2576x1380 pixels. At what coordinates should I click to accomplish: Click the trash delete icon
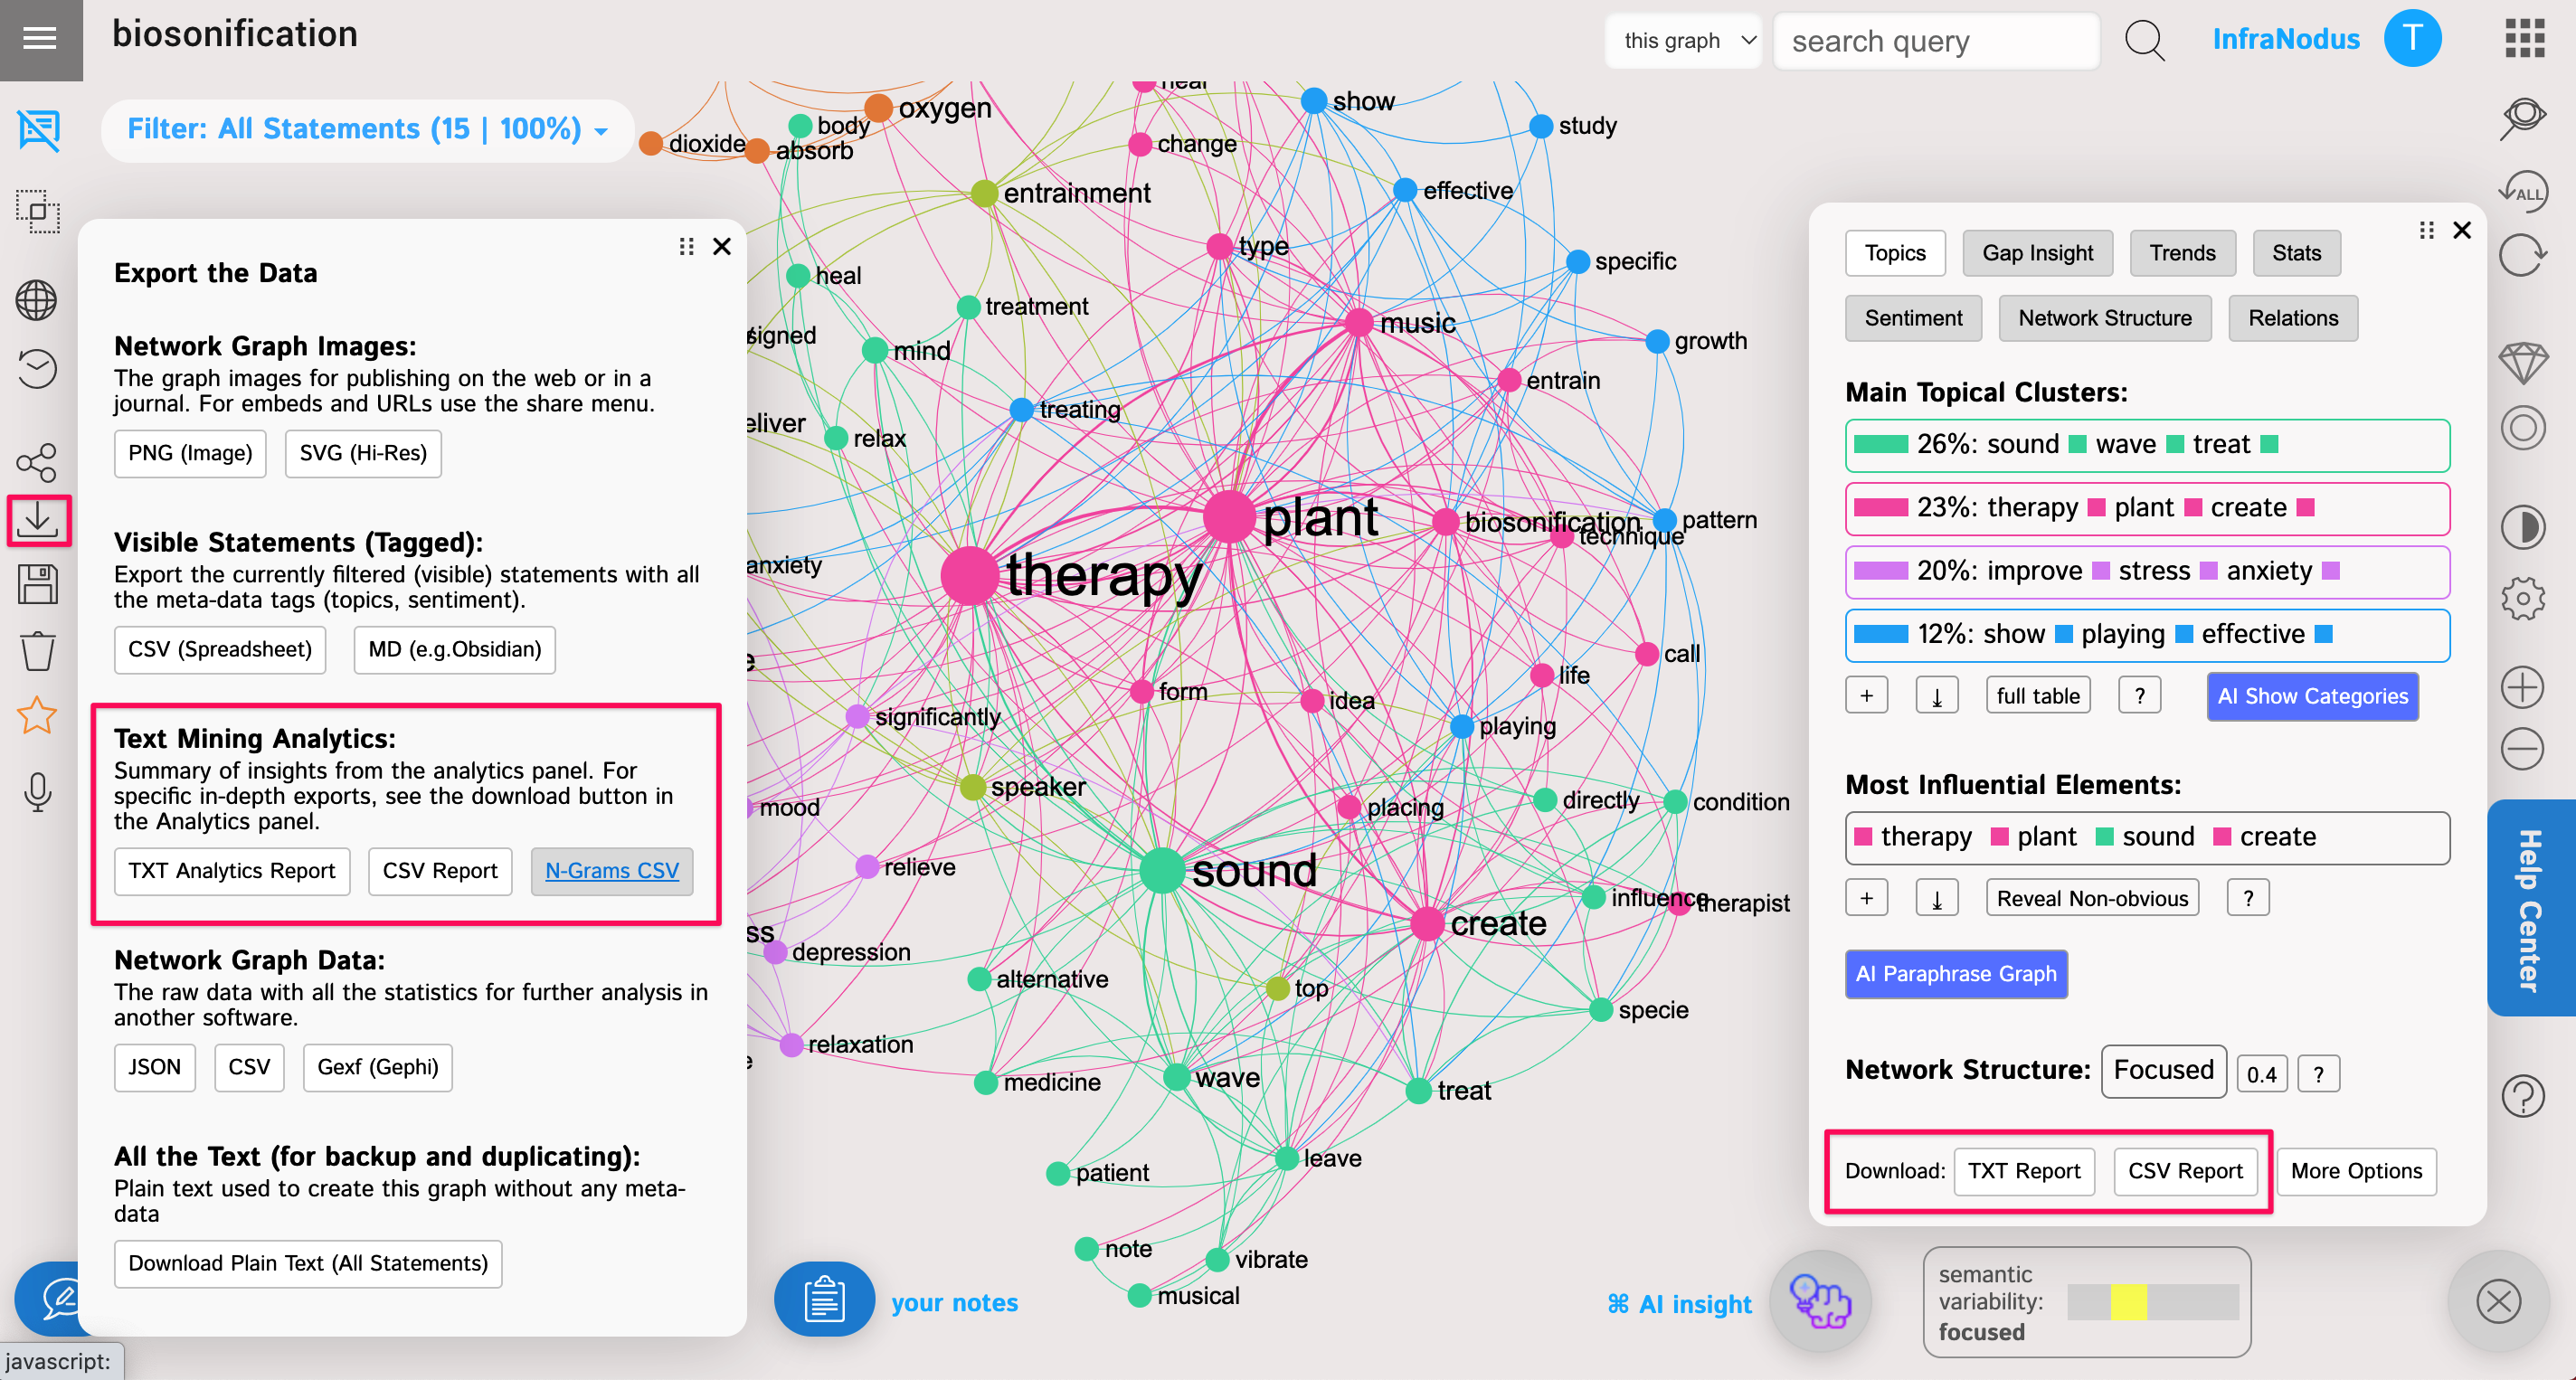point(37,651)
